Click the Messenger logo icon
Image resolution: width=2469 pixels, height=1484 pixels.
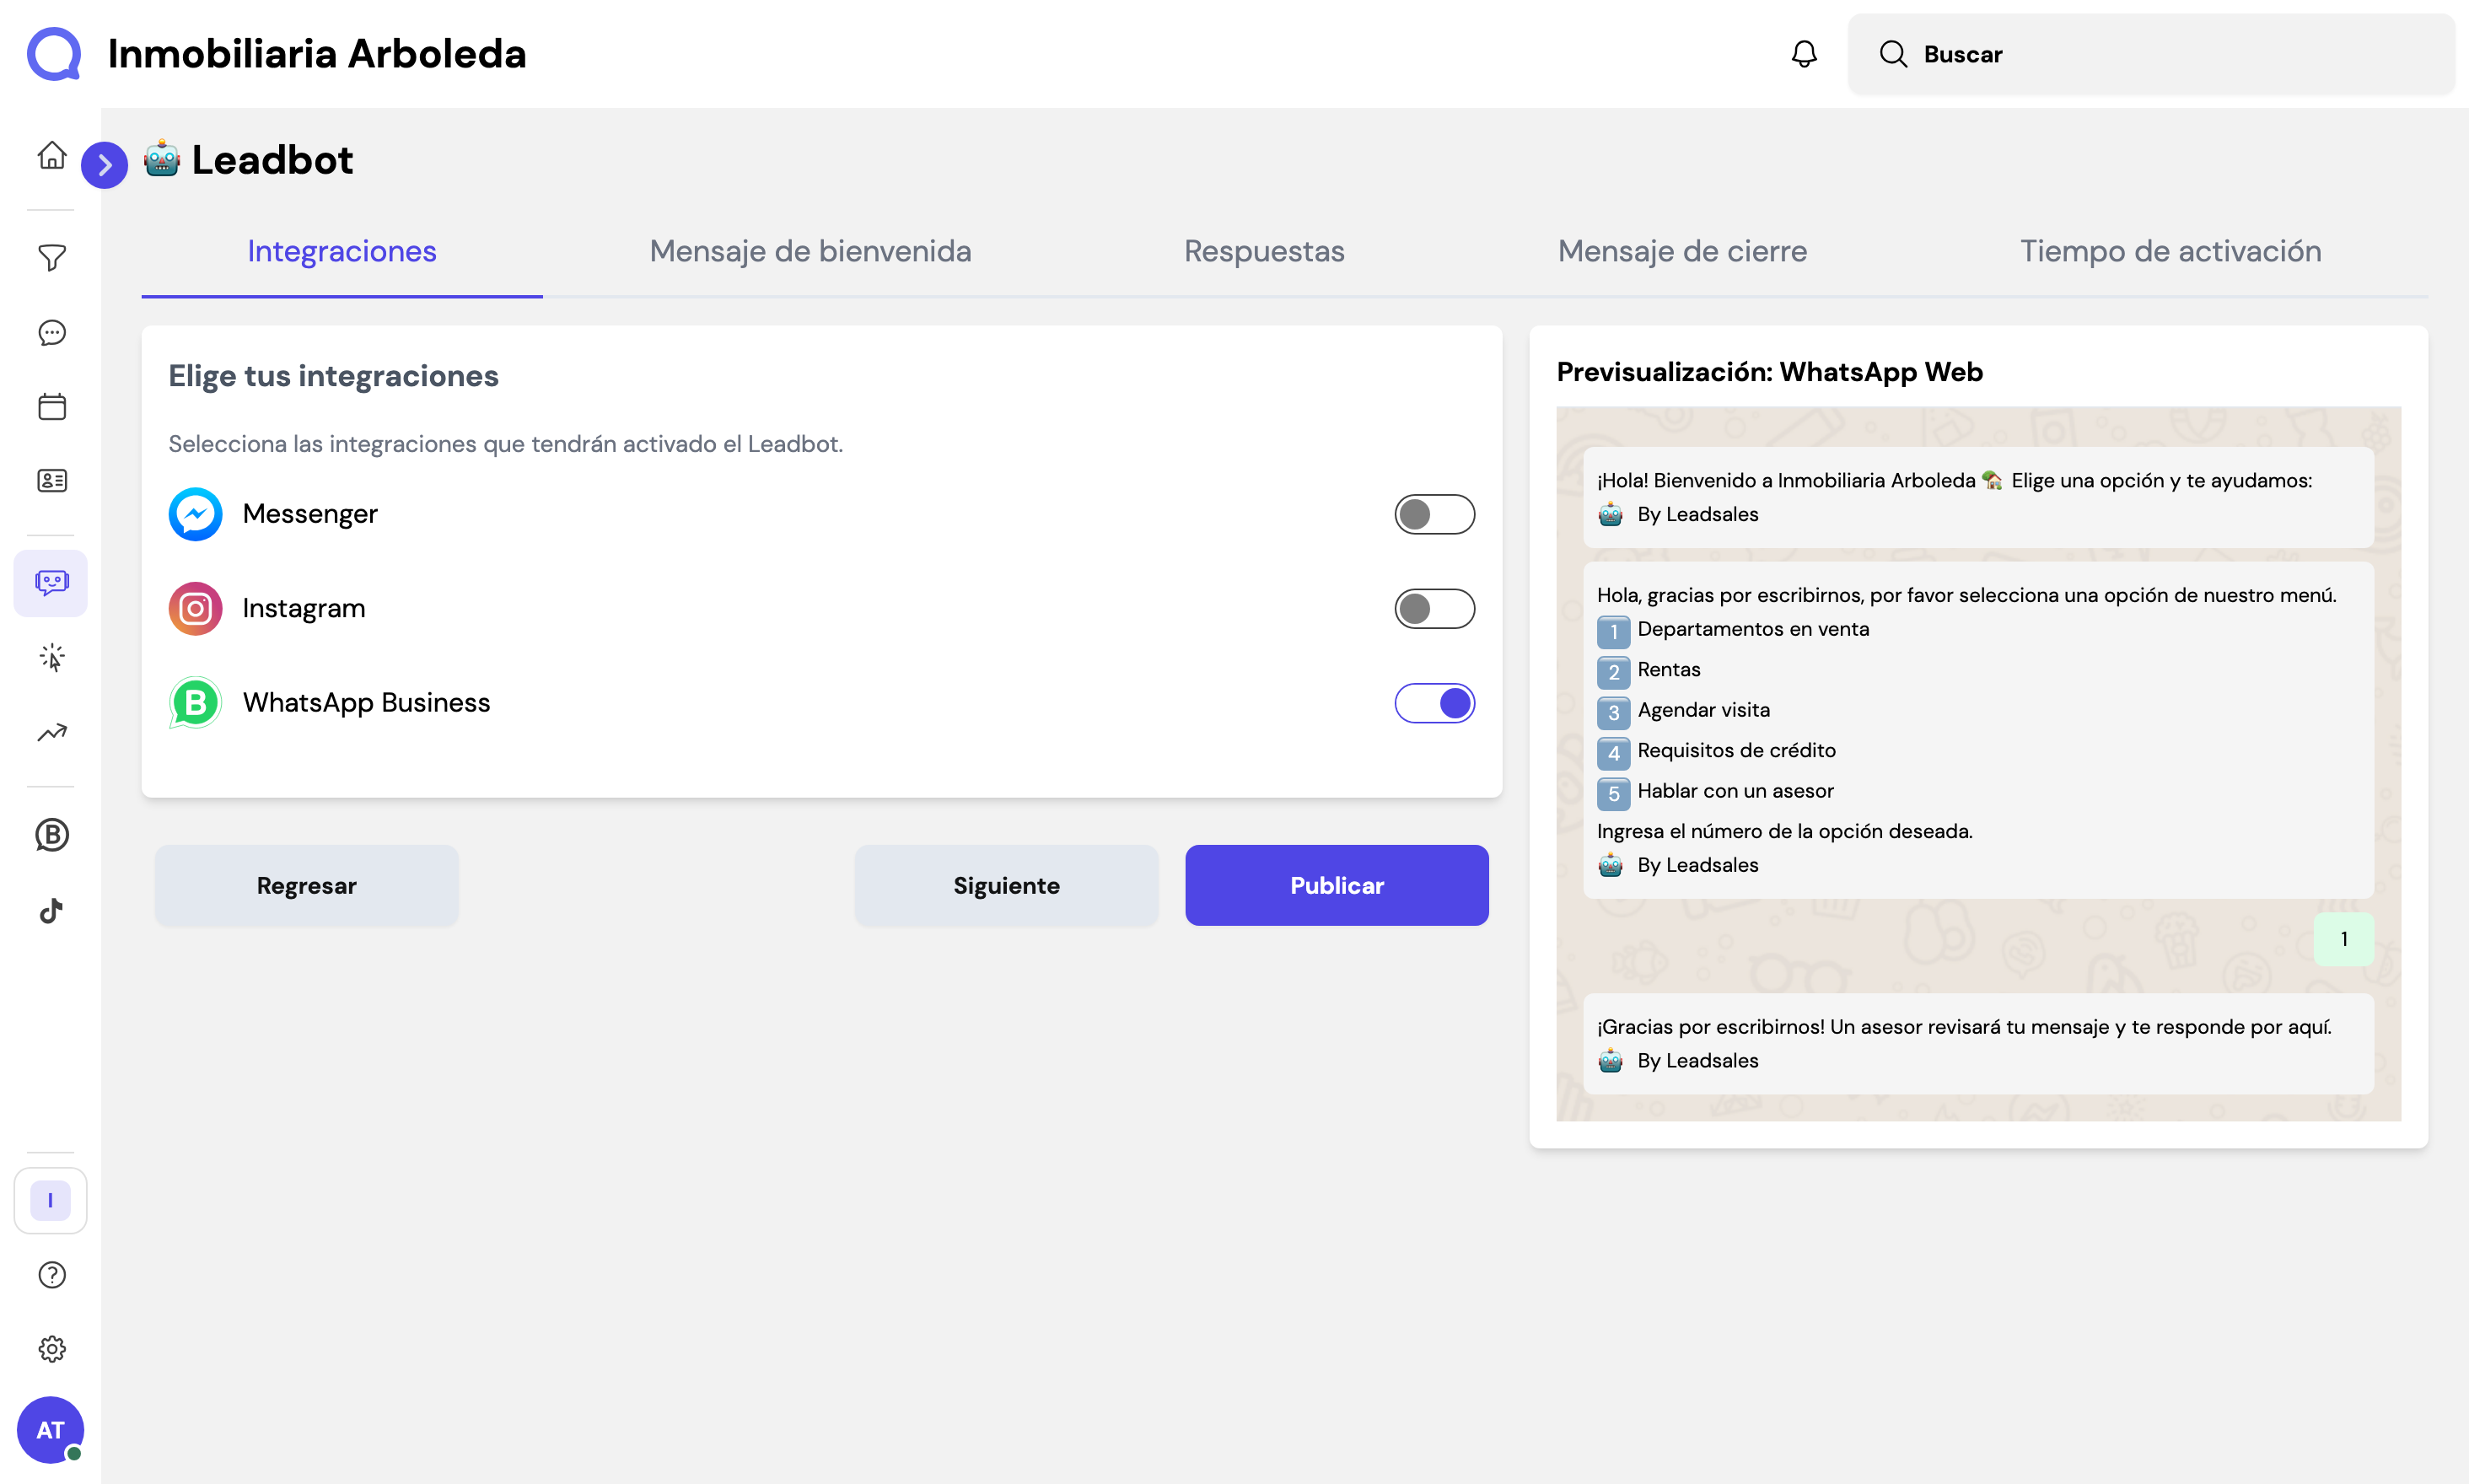click(195, 514)
